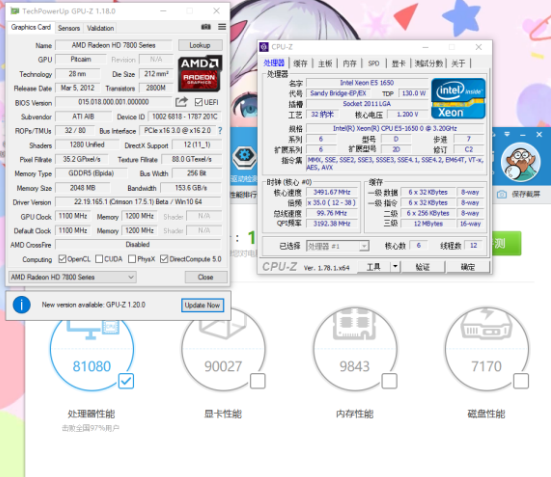This screenshot has height=477, width=551.
Task: Click the 内存性能 label
Action: click(x=355, y=414)
